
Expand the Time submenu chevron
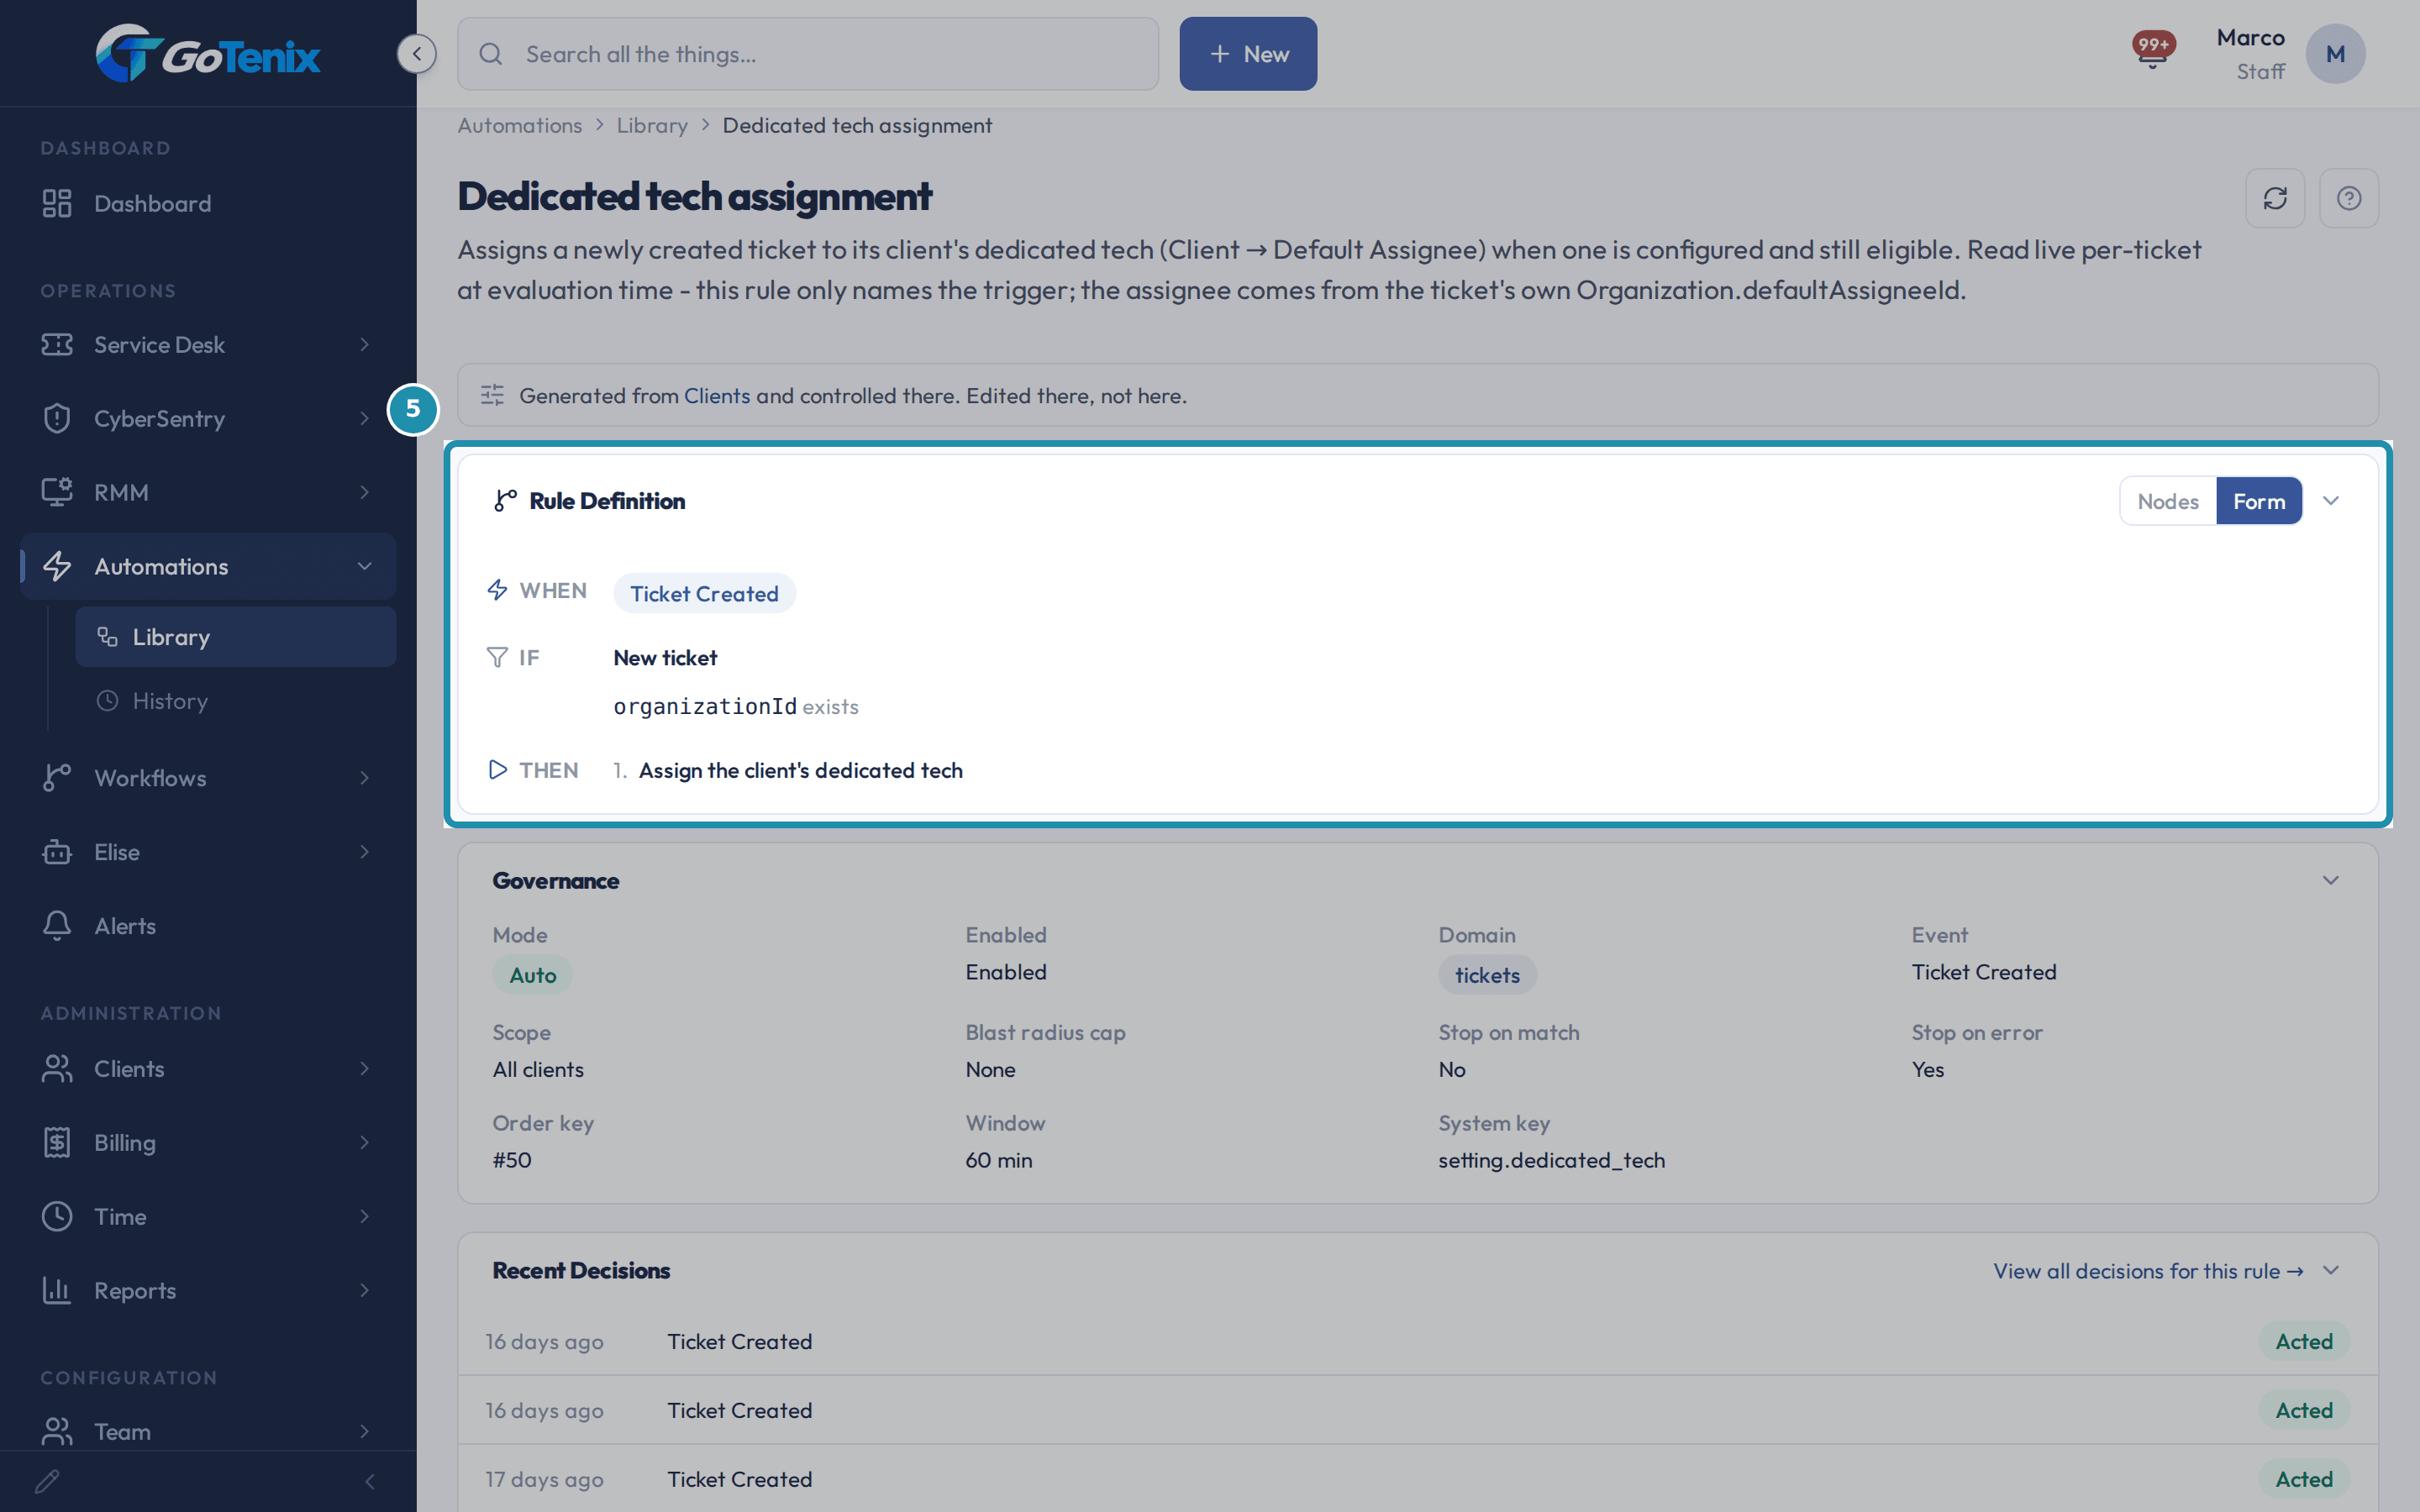point(364,1216)
